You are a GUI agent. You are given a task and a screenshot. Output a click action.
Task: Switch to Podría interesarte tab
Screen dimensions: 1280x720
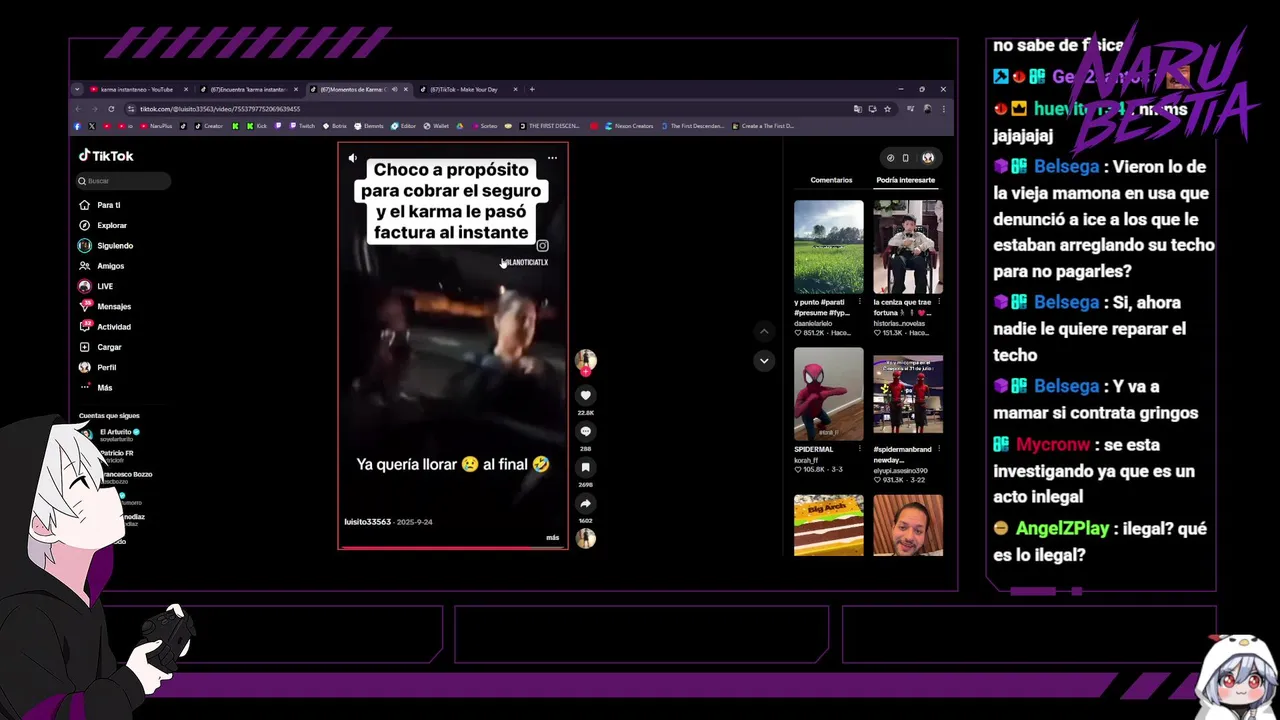(905, 180)
